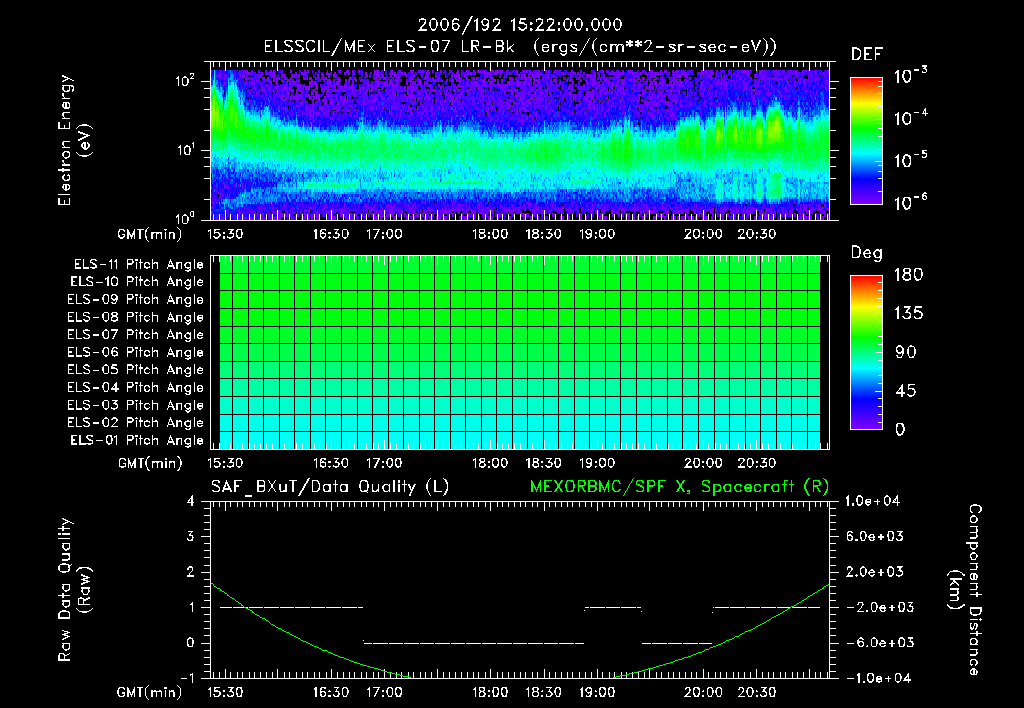Click the 10^-6 value on DEF scale
The height and width of the screenshot is (708, 1024).
910,202
